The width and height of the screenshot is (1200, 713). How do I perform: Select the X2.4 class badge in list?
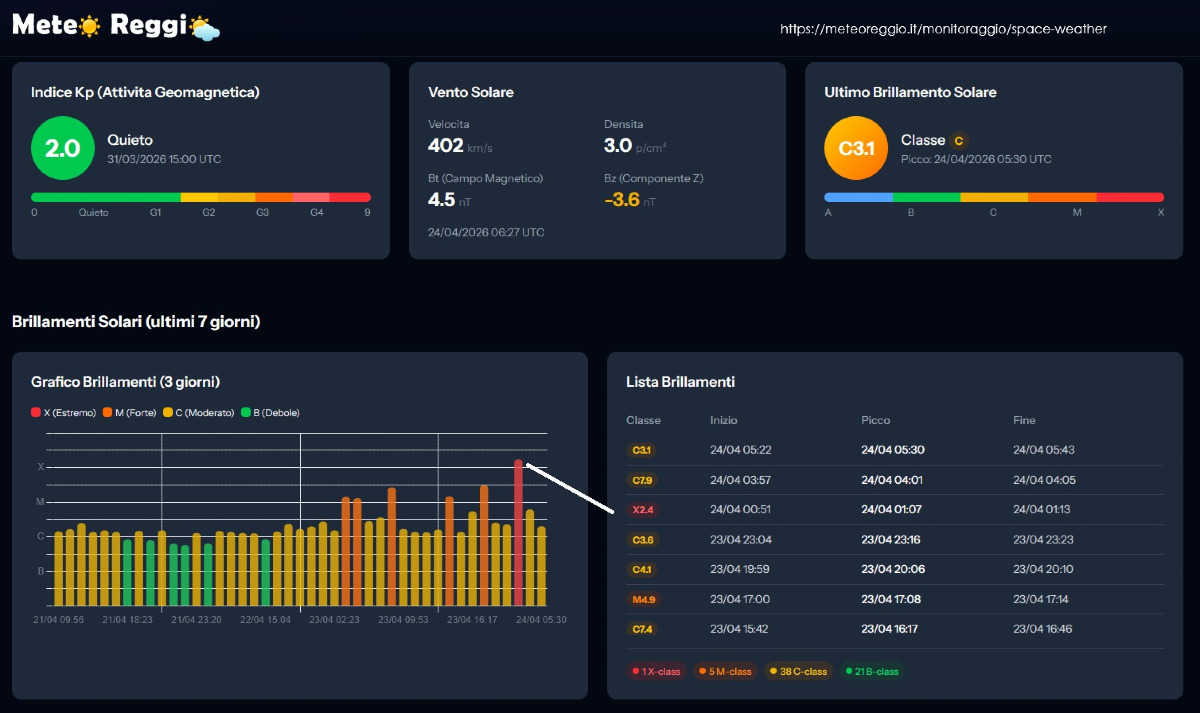641,509
